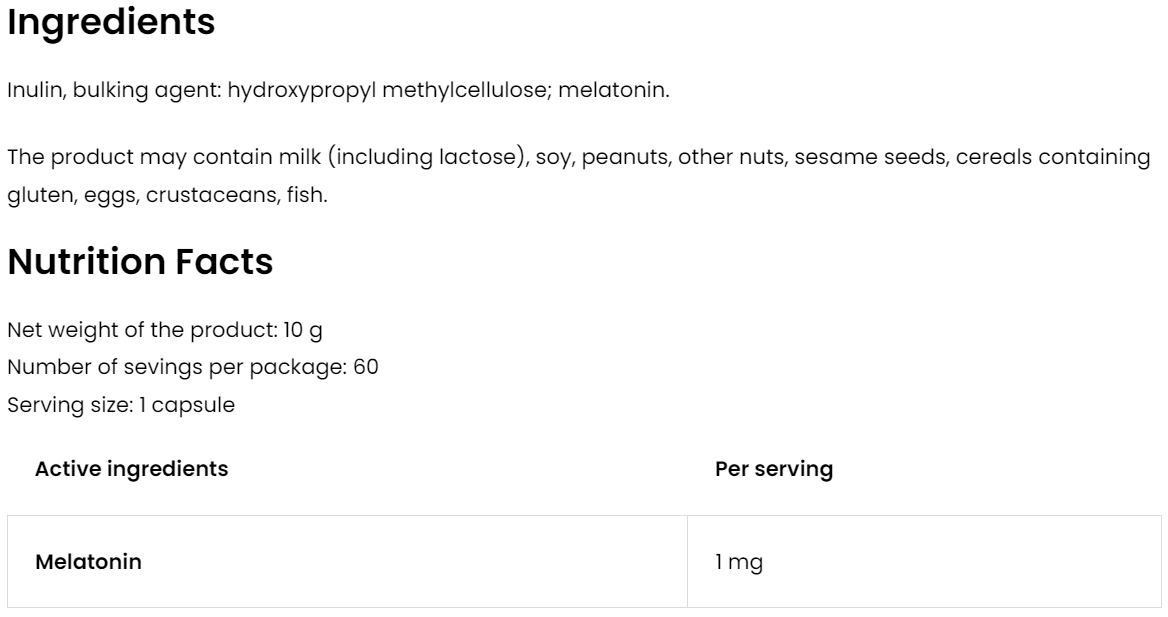Viewport: 1168px width, 617px height.
Task: Click the Nutrition Facts heading
Action: (140, 262)
